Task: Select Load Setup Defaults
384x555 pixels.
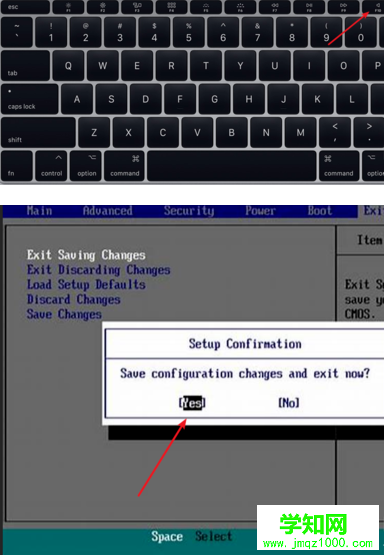Action: [86, 285]
